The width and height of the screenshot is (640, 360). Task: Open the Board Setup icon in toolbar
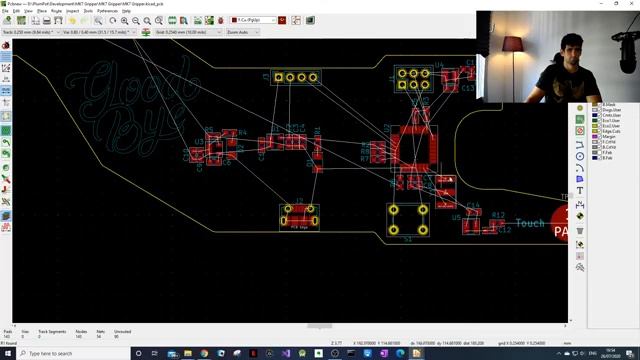[21, 20]
